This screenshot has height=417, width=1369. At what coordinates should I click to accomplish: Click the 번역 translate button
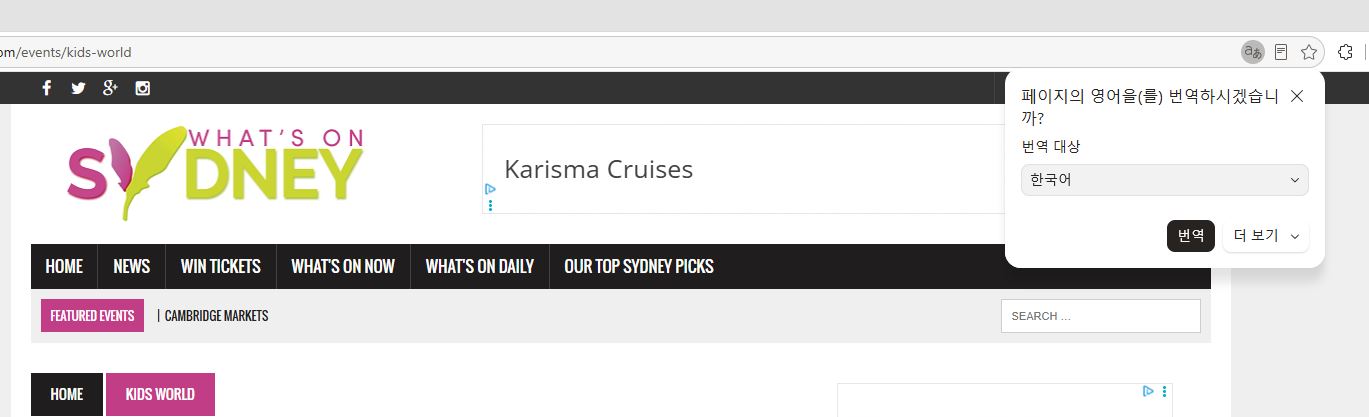coord(1191,236)
